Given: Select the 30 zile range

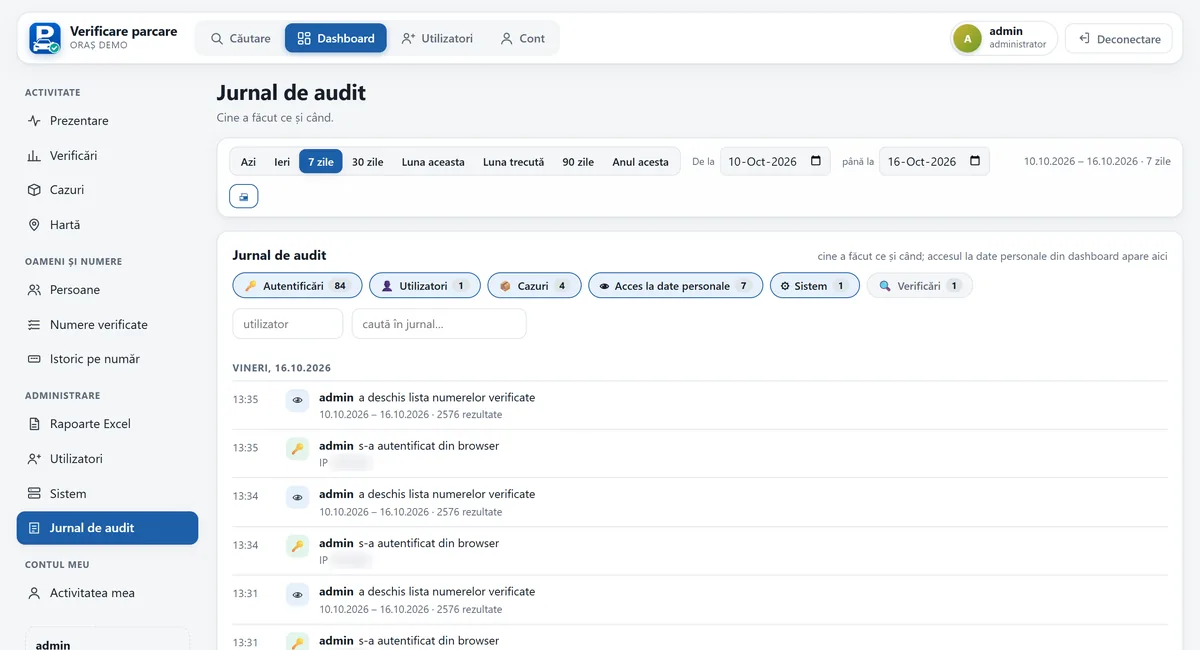Looking at the screenshot, I should coord(367,162).
